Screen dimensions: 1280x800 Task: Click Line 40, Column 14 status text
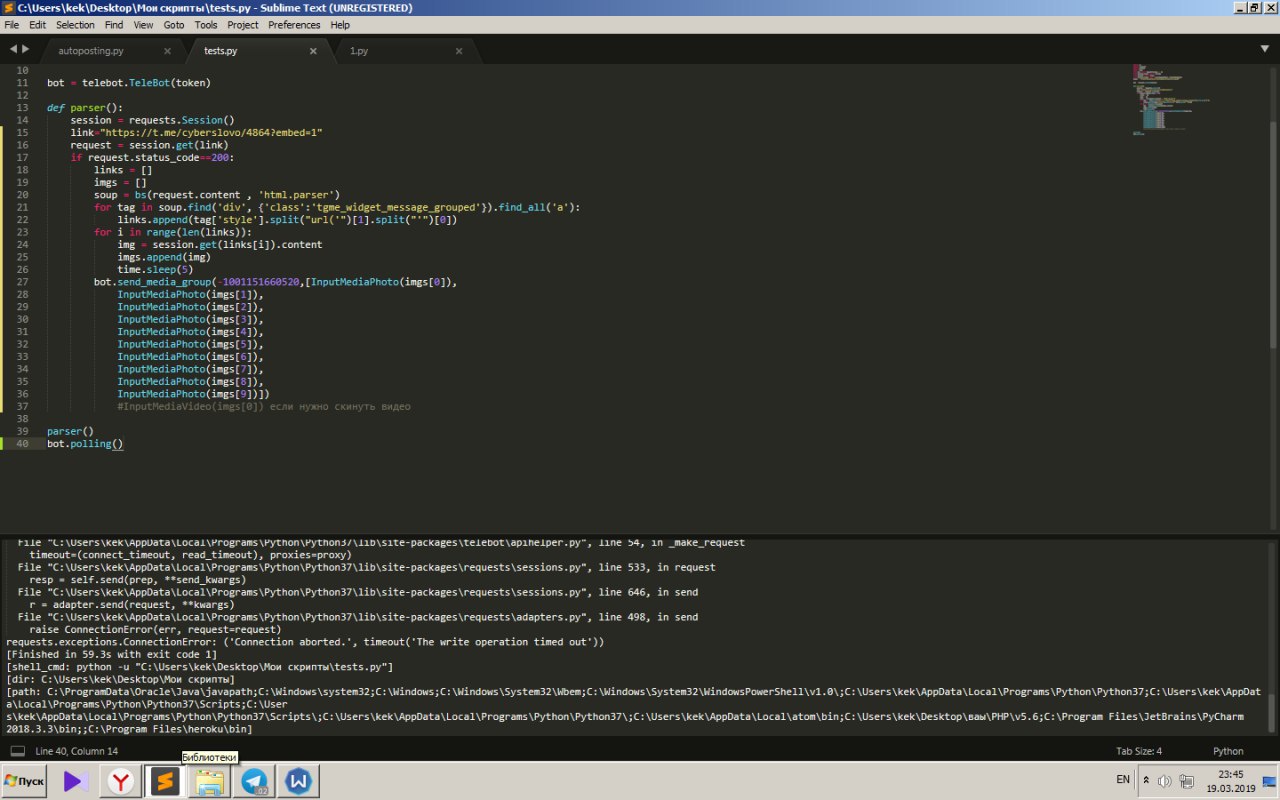76,751
